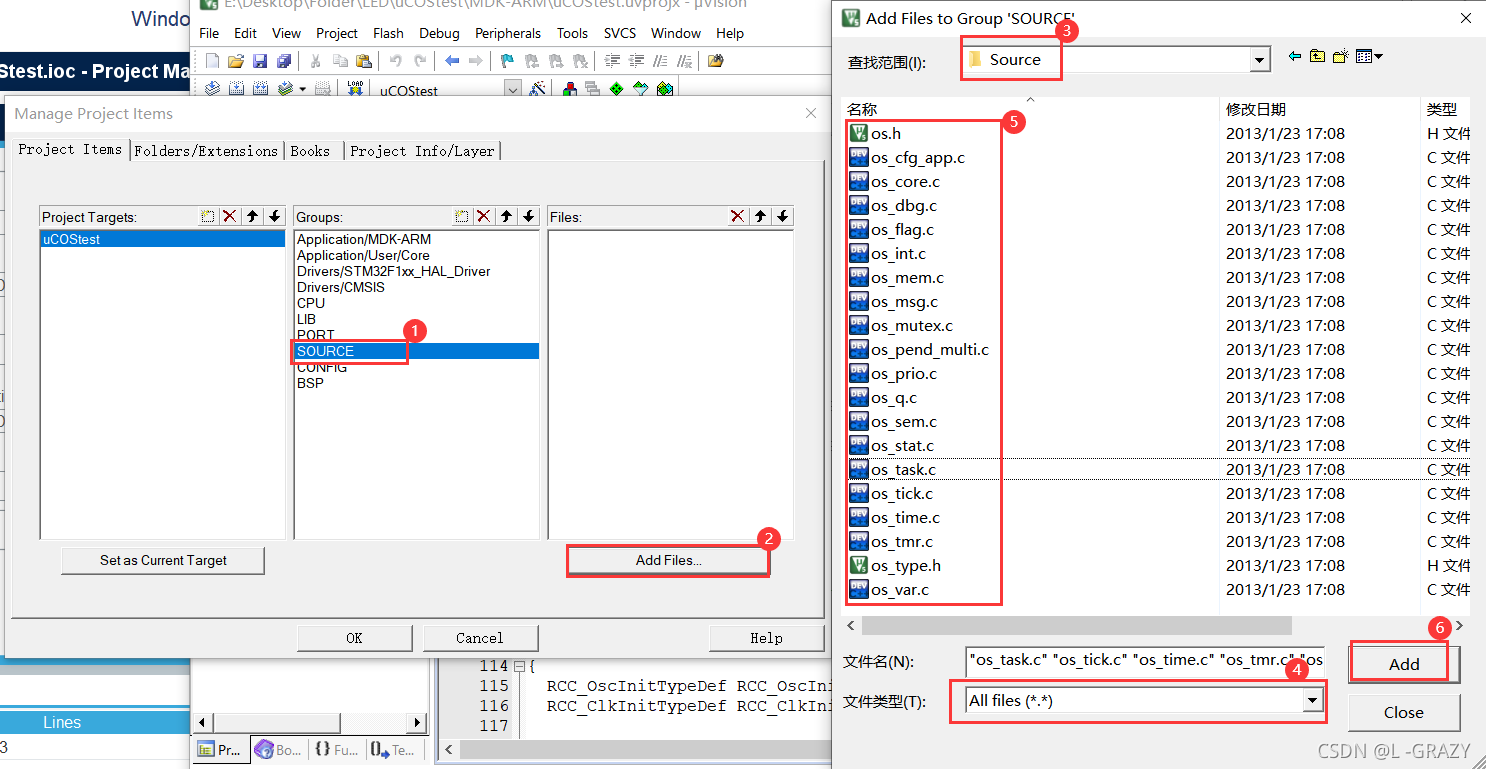
Task: Click the Insert Bookmark flag icon
Action: [507, 61]
